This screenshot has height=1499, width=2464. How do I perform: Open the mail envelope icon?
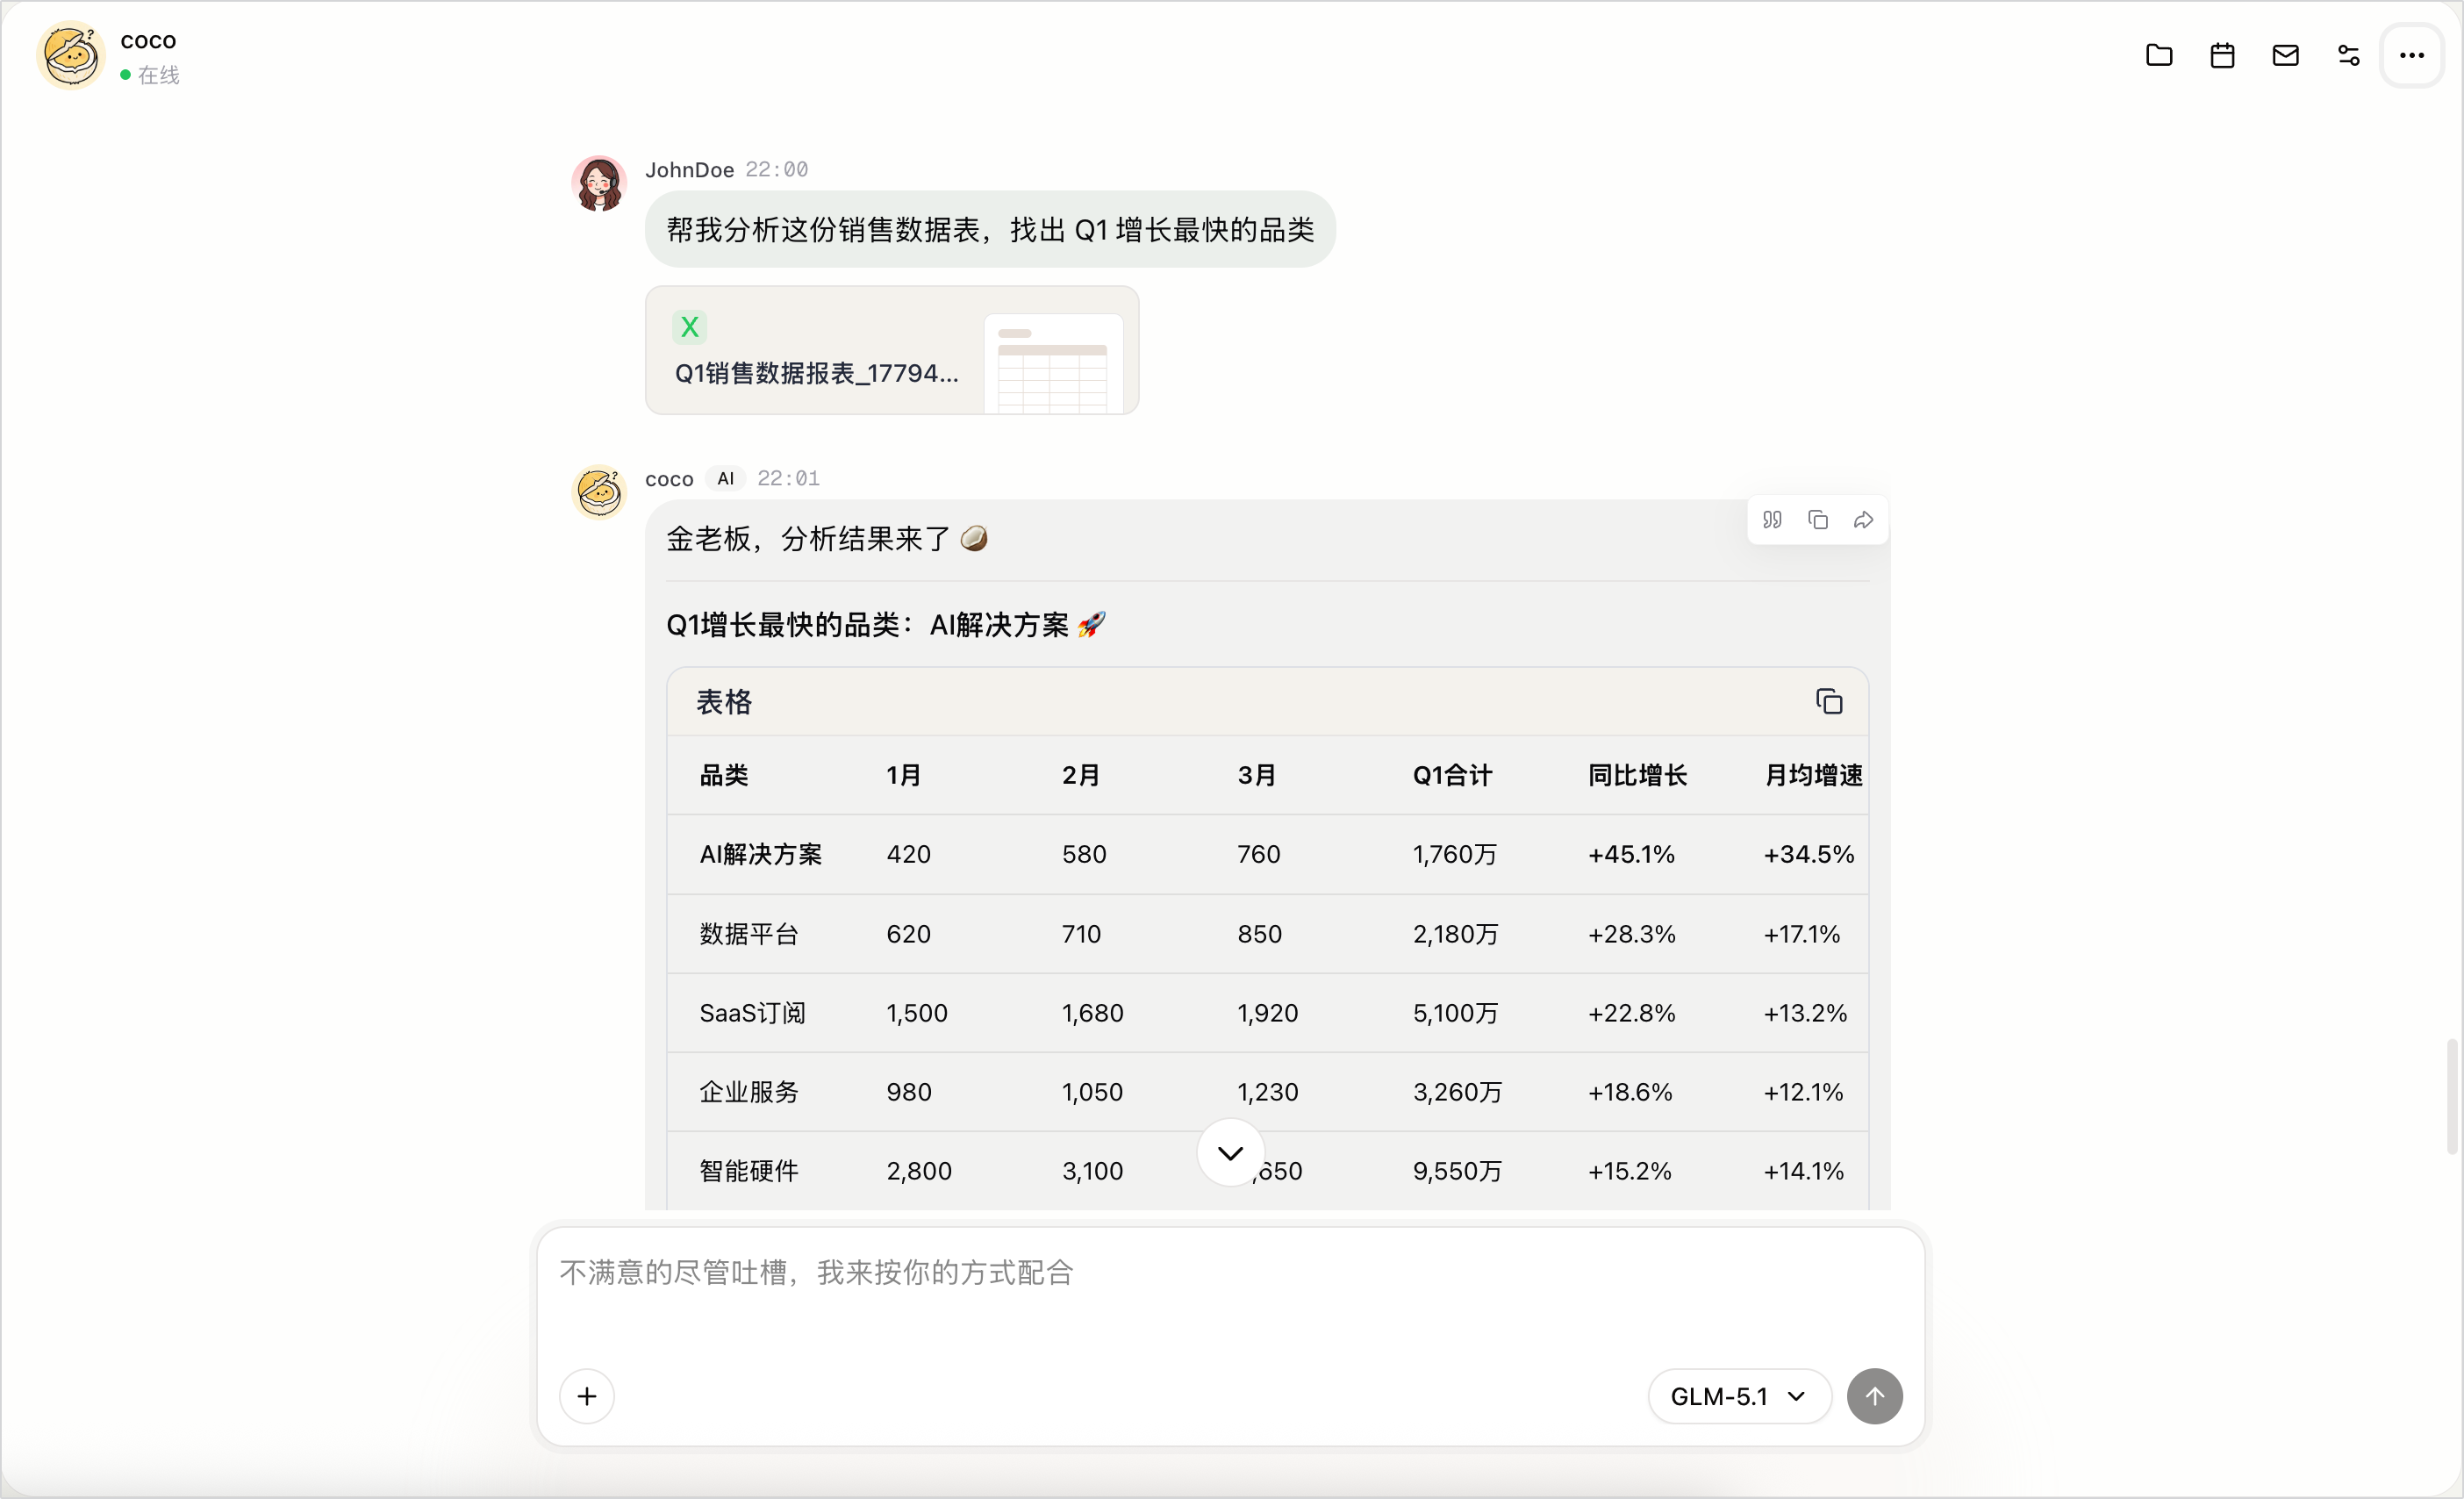[x=2285, y=55]
